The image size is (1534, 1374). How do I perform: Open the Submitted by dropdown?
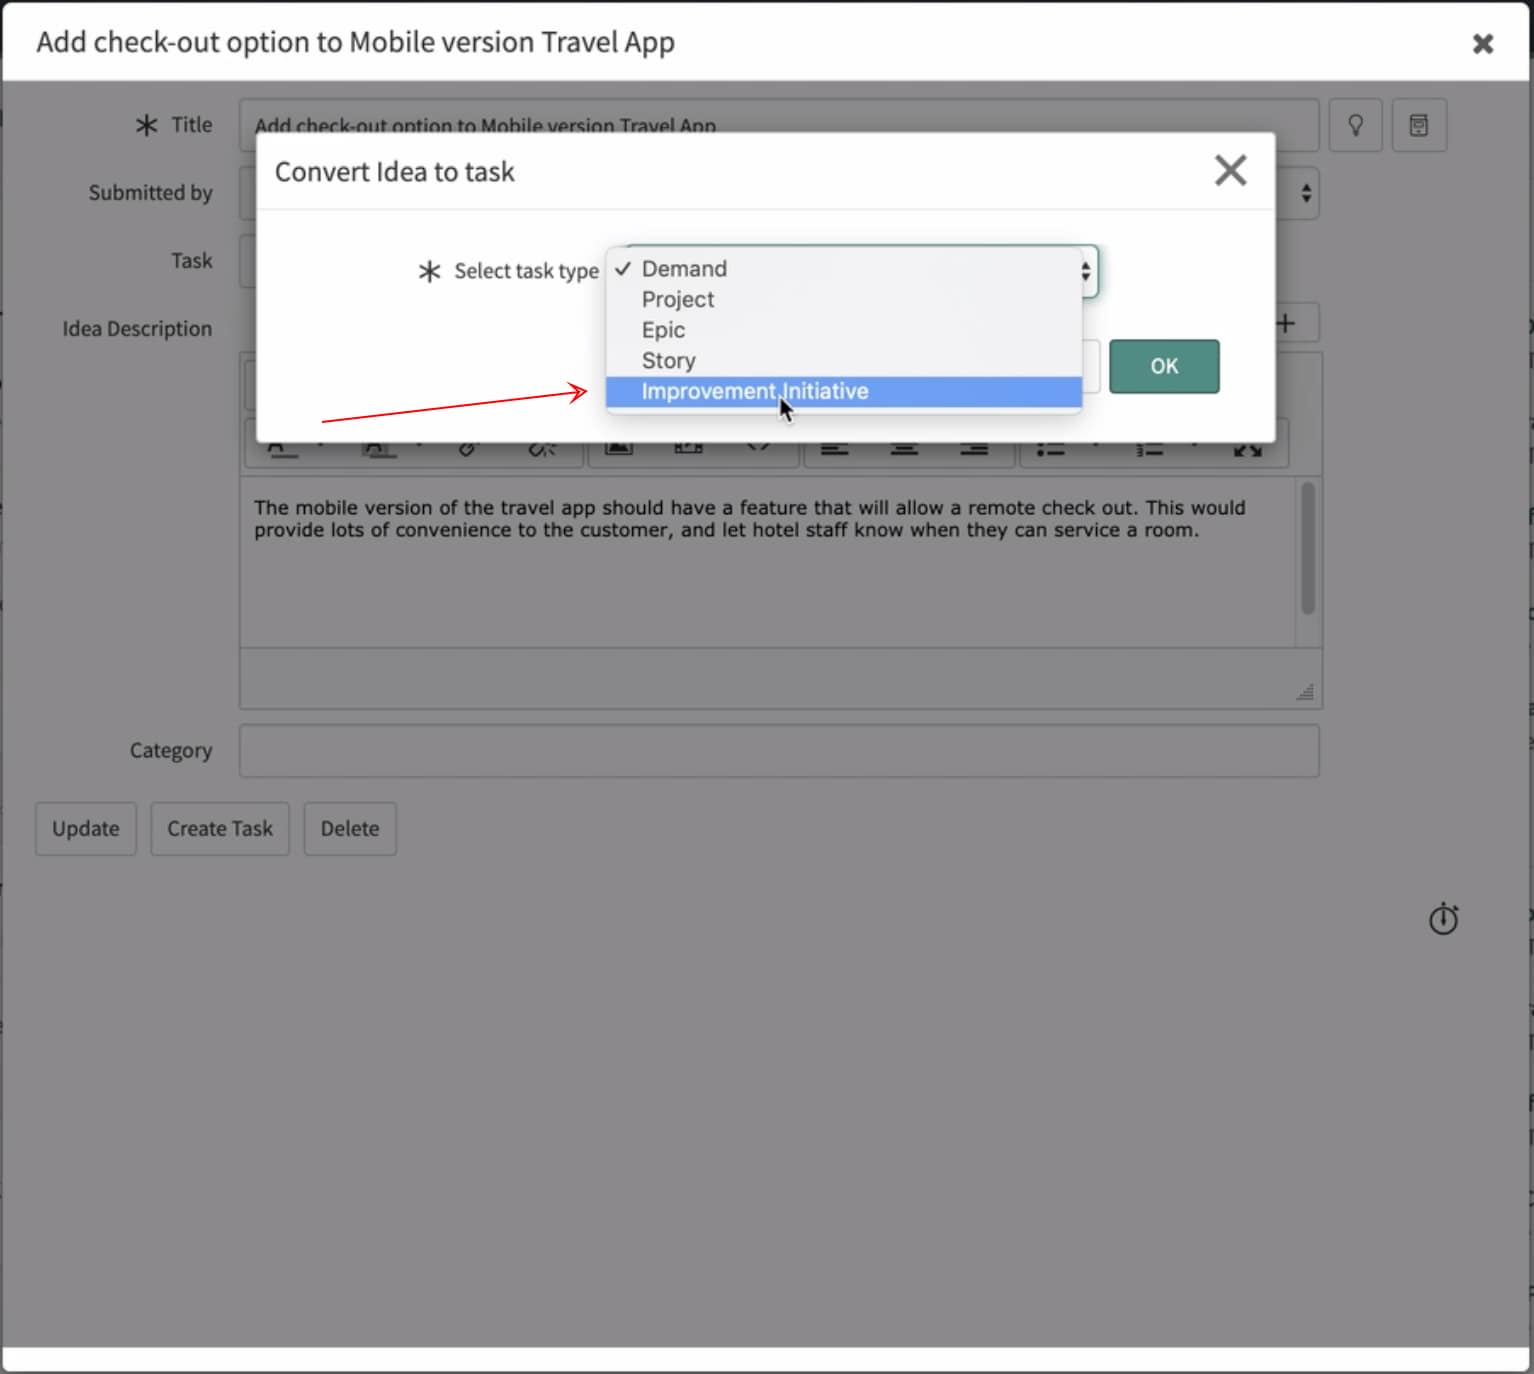click(x=1305, y=192)
